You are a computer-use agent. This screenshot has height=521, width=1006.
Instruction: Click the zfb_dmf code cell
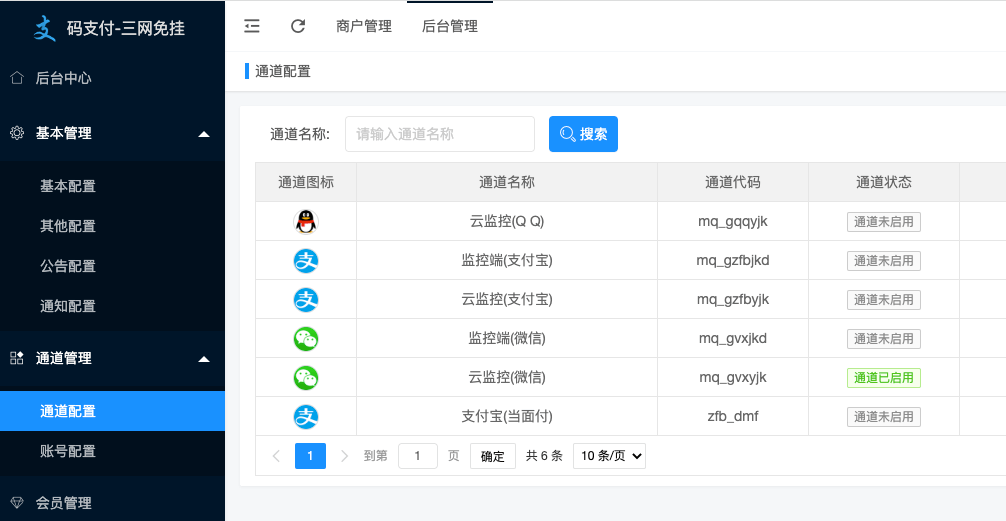pos(733,416)
